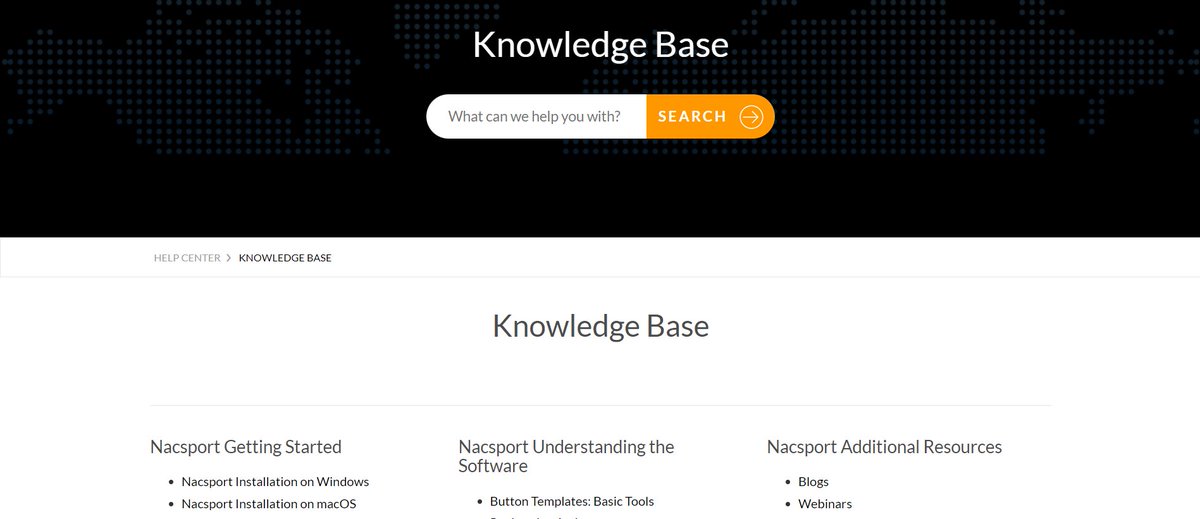This screenshot has height=519, width=1200.
Task: Click the white 'Knowledge Base' banner title
Action: point(600,45)
